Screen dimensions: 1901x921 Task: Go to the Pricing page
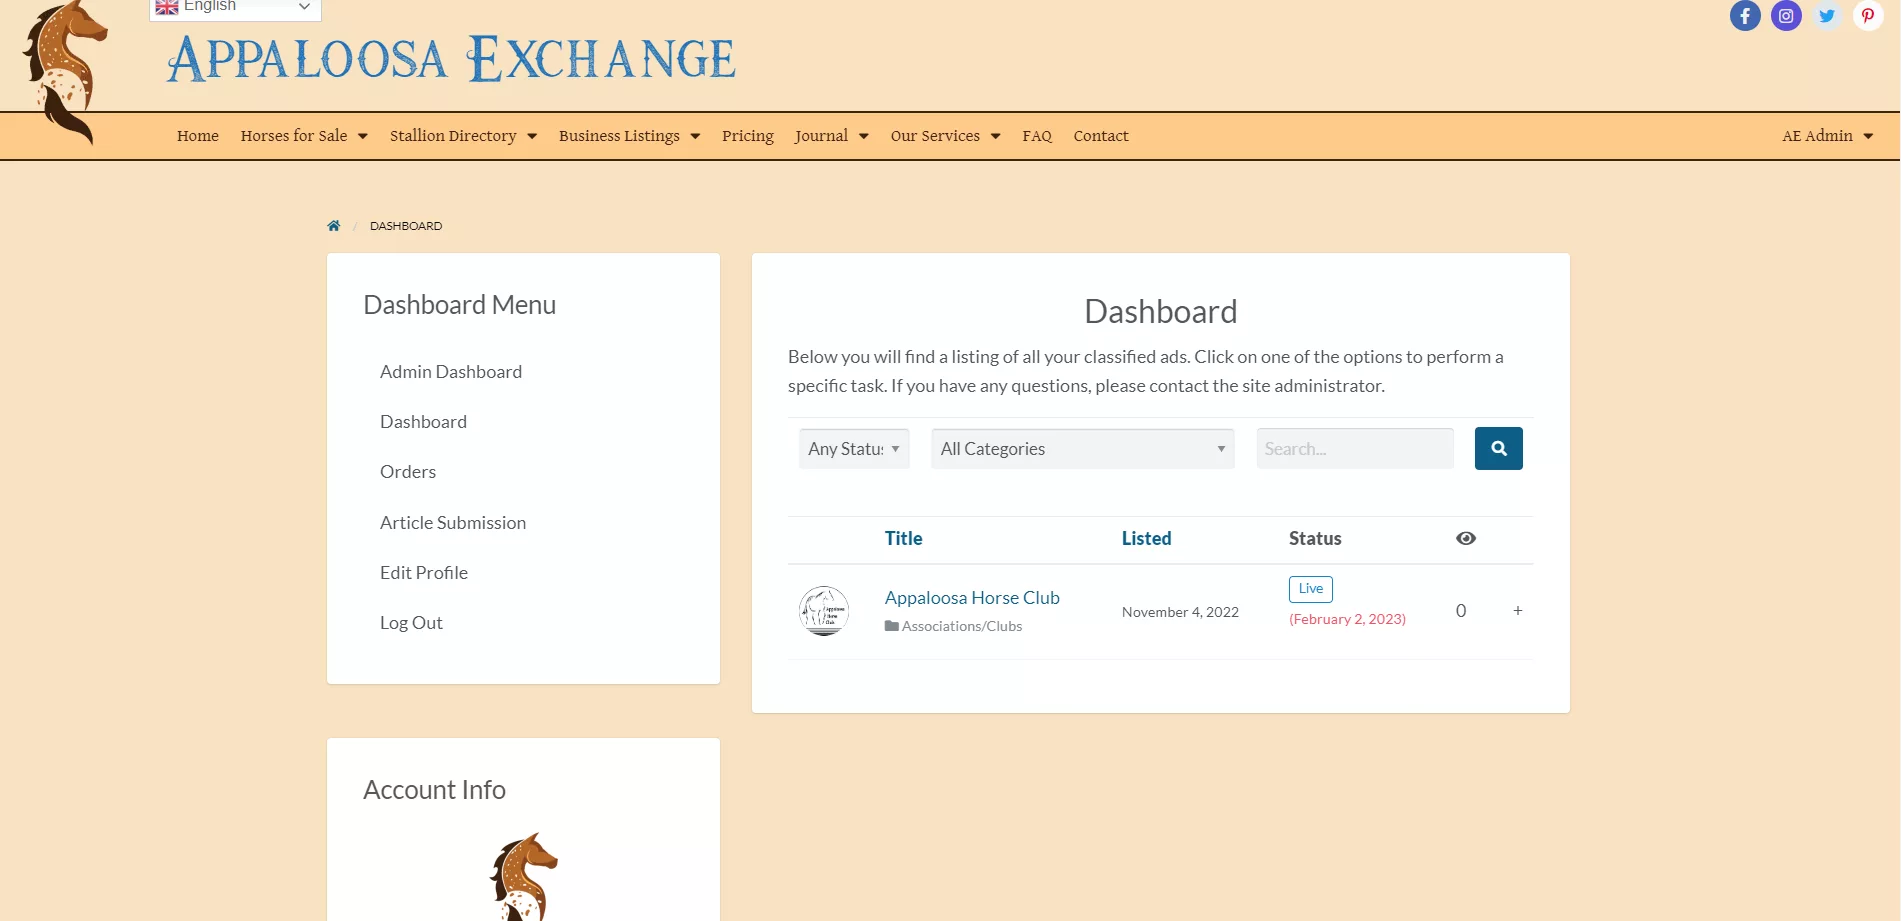pyautogui.click(x=747, y=136)
